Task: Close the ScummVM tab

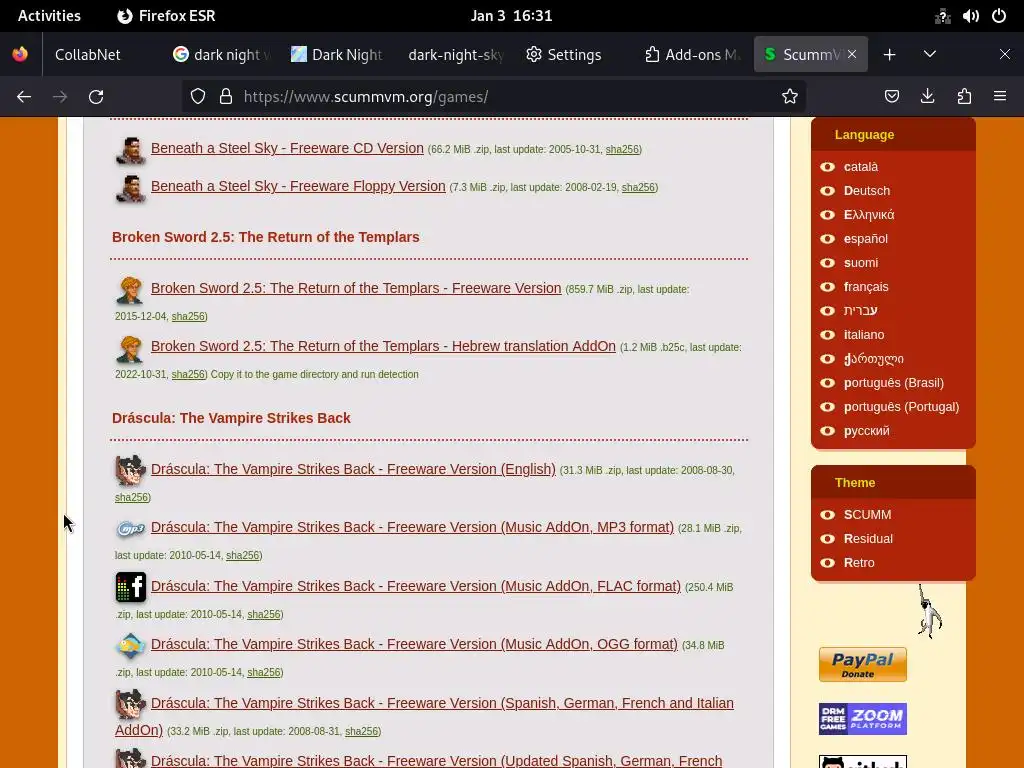Action: point(852,55)
